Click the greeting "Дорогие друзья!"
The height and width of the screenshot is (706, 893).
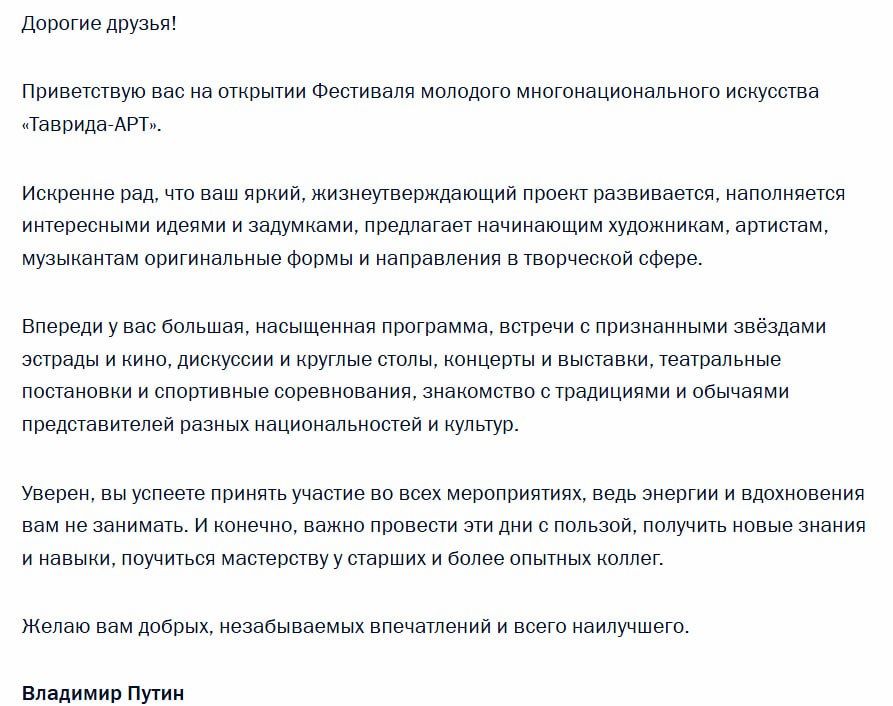point(98,22)
